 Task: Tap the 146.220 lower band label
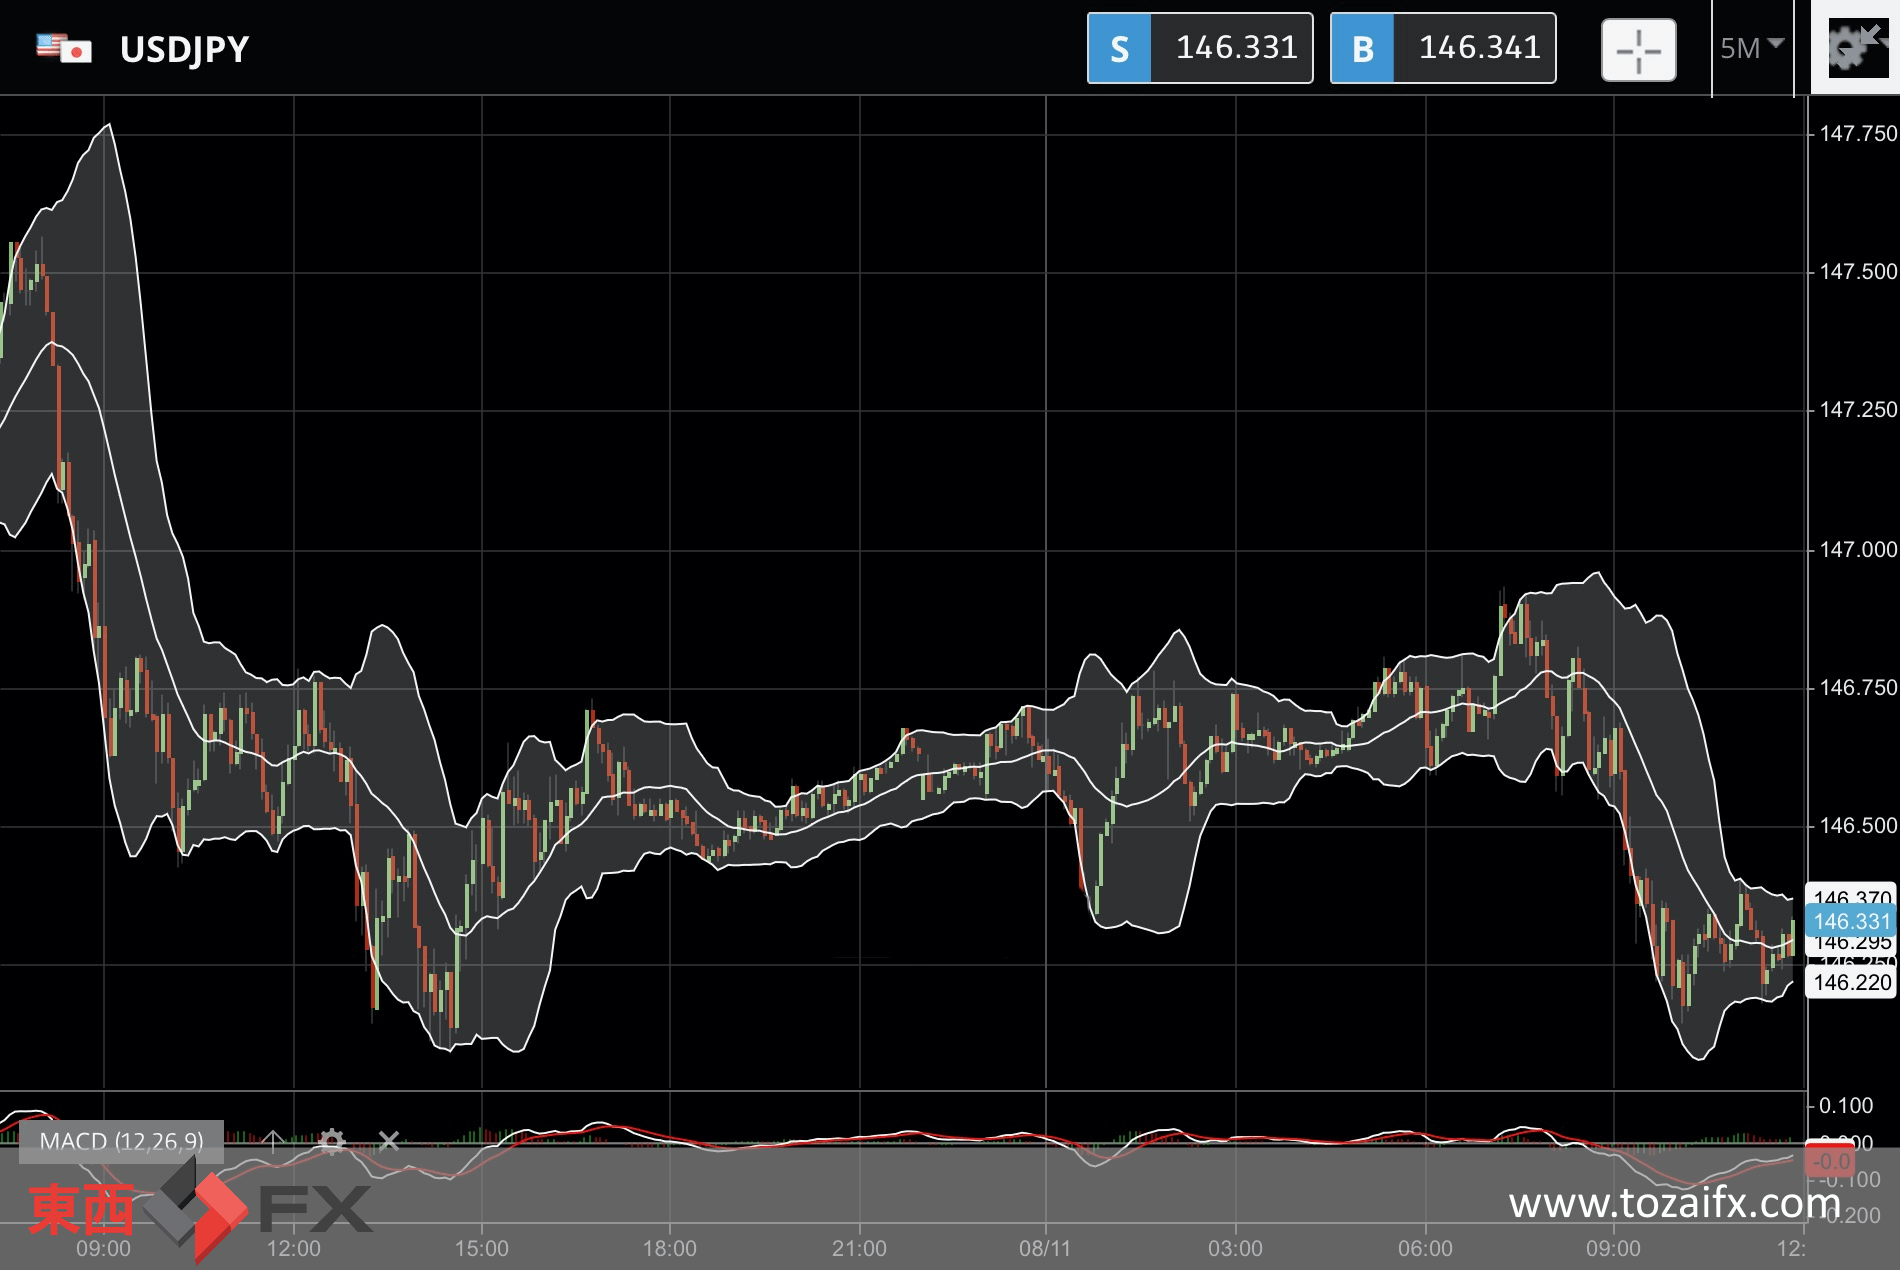[x=1851, y=982]
